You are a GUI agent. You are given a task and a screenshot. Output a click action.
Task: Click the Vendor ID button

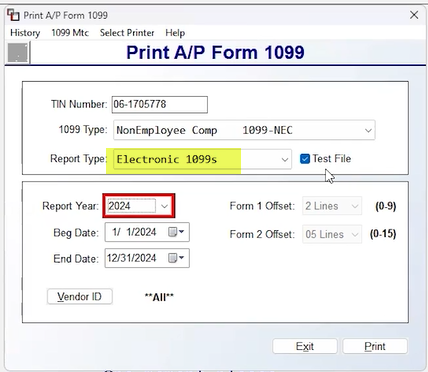click(79, 296)
